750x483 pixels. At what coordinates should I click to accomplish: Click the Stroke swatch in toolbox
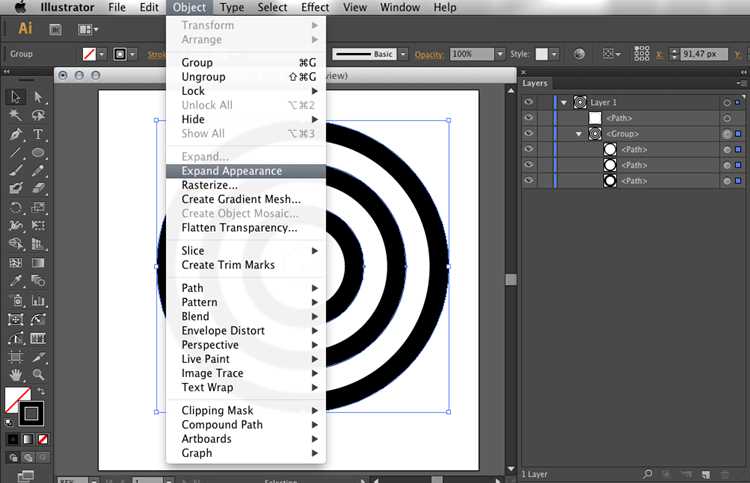point(31,414)
